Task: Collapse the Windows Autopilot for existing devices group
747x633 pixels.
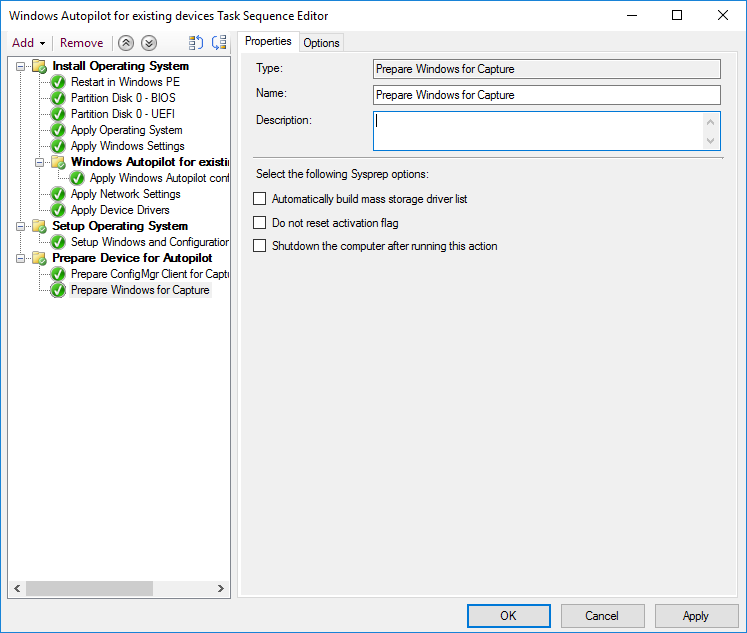Action: 40,162
